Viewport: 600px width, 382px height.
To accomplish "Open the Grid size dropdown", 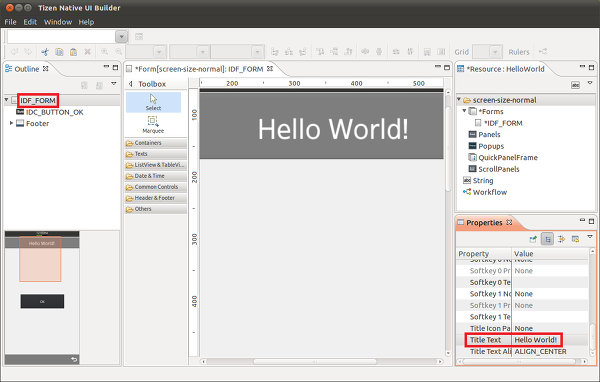I will [495, 52].
